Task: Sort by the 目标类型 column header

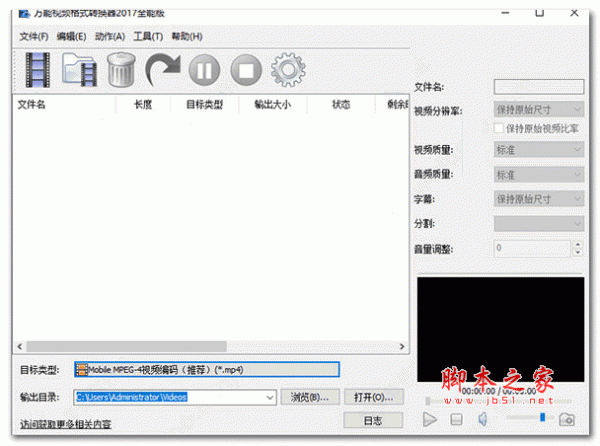Action: [204, 104]
